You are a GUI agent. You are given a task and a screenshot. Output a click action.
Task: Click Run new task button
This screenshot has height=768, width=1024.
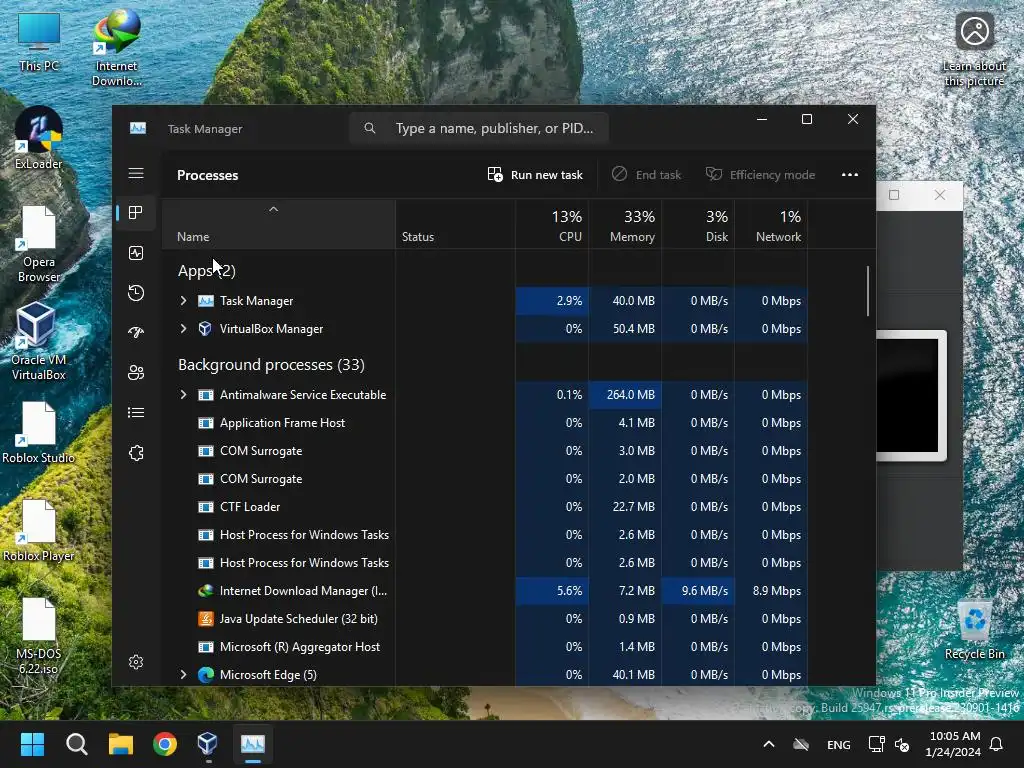click(x=535, y=174)
